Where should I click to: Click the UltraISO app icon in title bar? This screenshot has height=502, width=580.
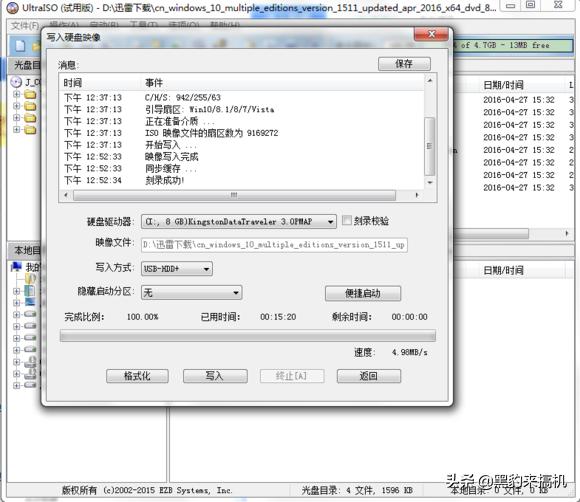[x=12, y=7]
